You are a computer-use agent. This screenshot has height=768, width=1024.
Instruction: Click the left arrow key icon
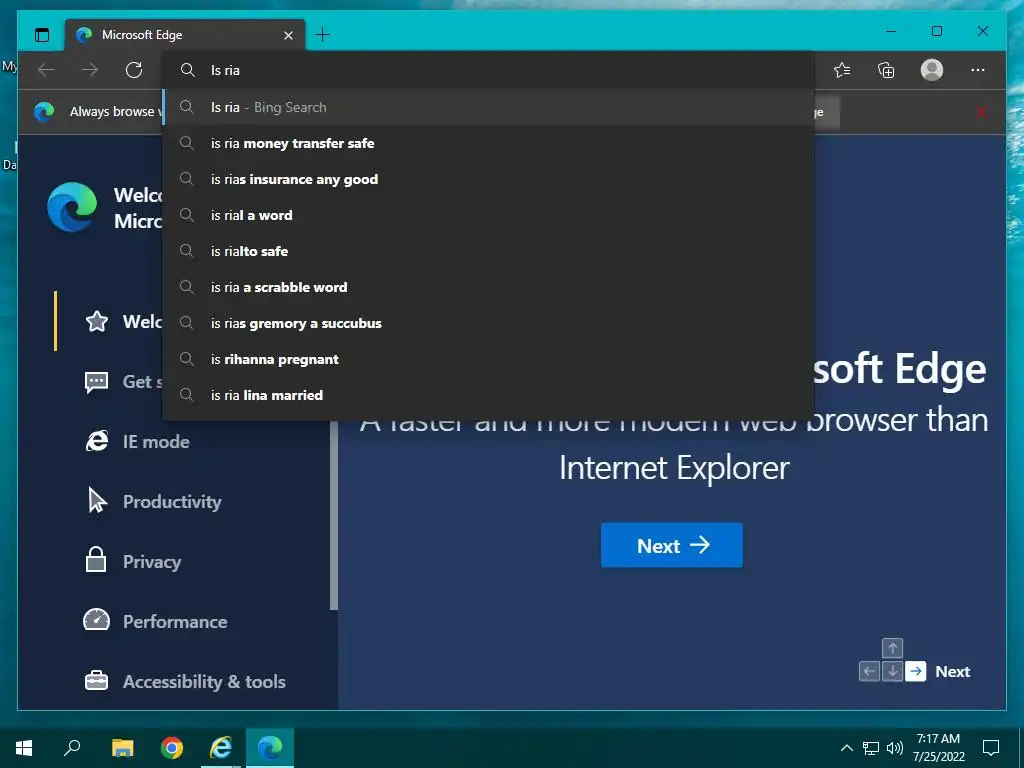click(869, 671)
